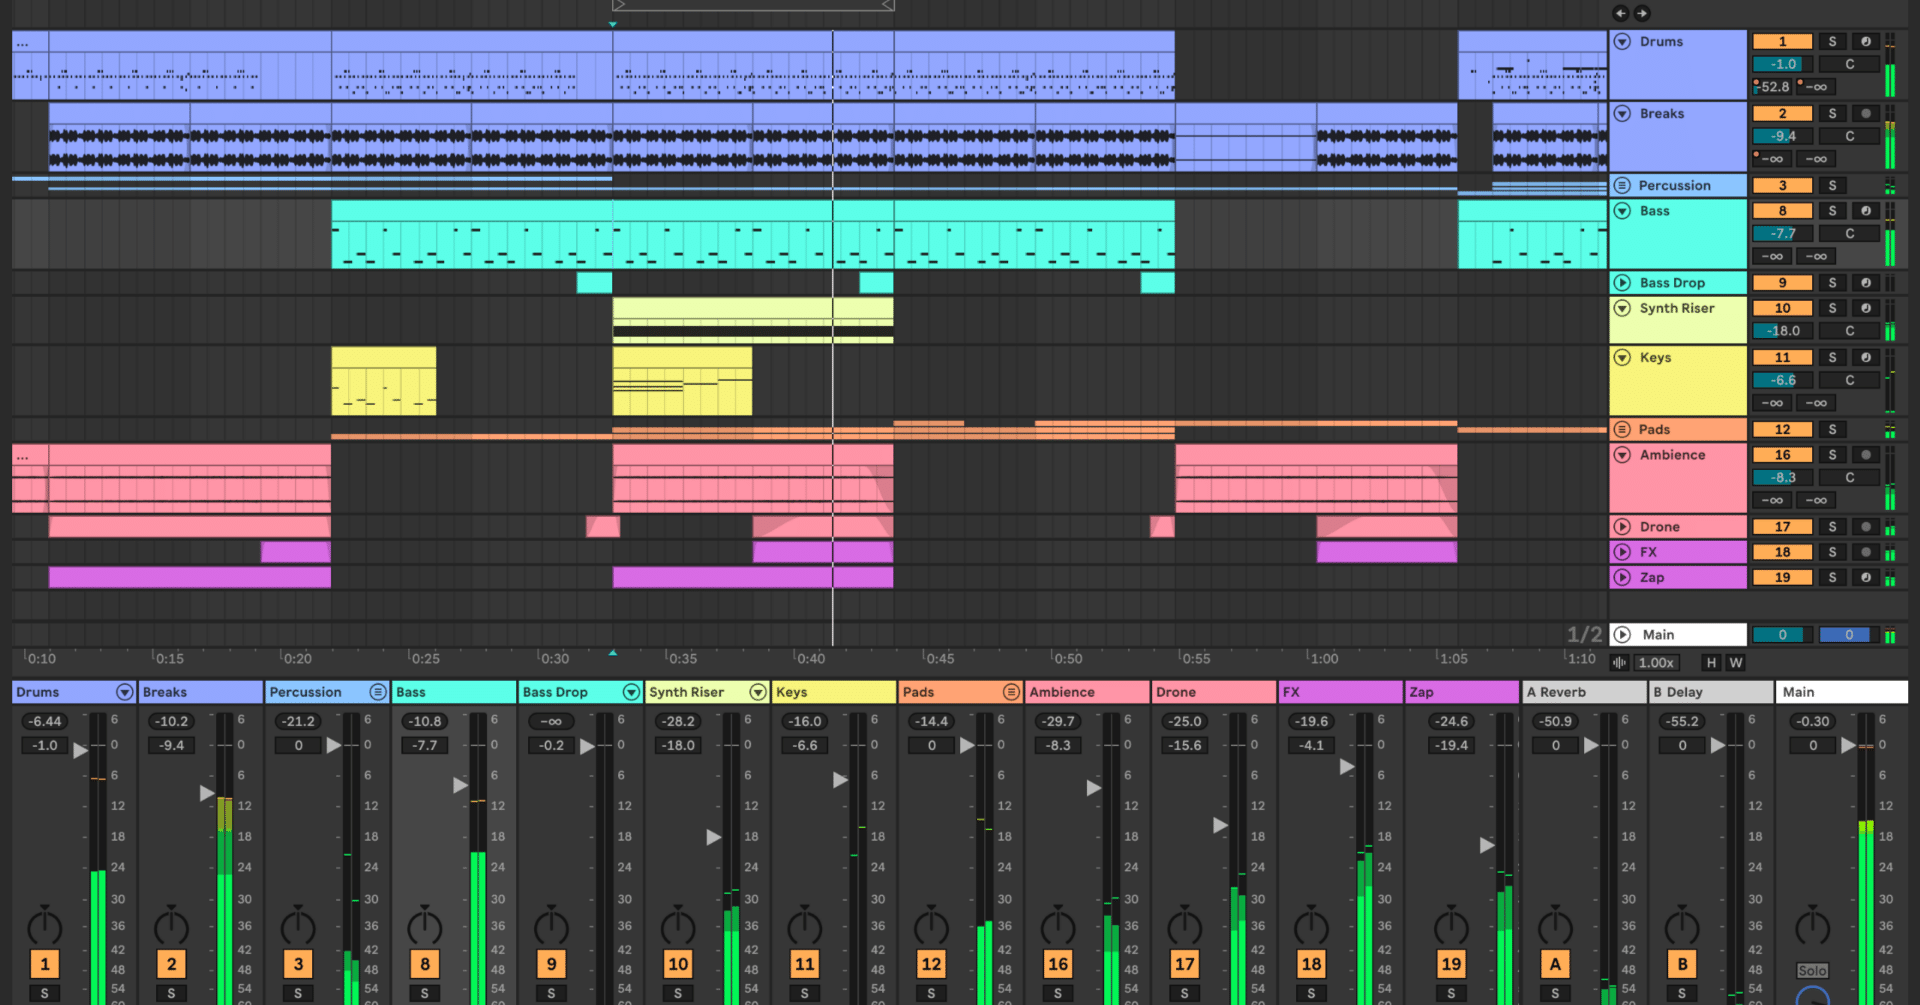
Task: Select the A Reverb return track header
Action: coord(1584,691)
